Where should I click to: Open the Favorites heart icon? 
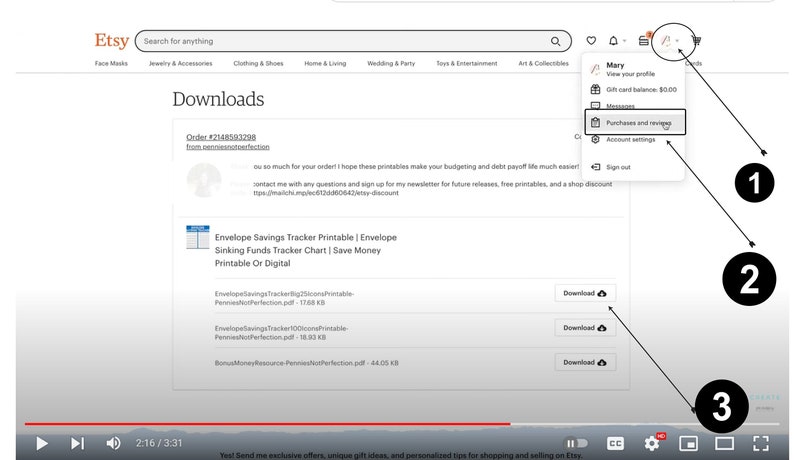[591, 41]
